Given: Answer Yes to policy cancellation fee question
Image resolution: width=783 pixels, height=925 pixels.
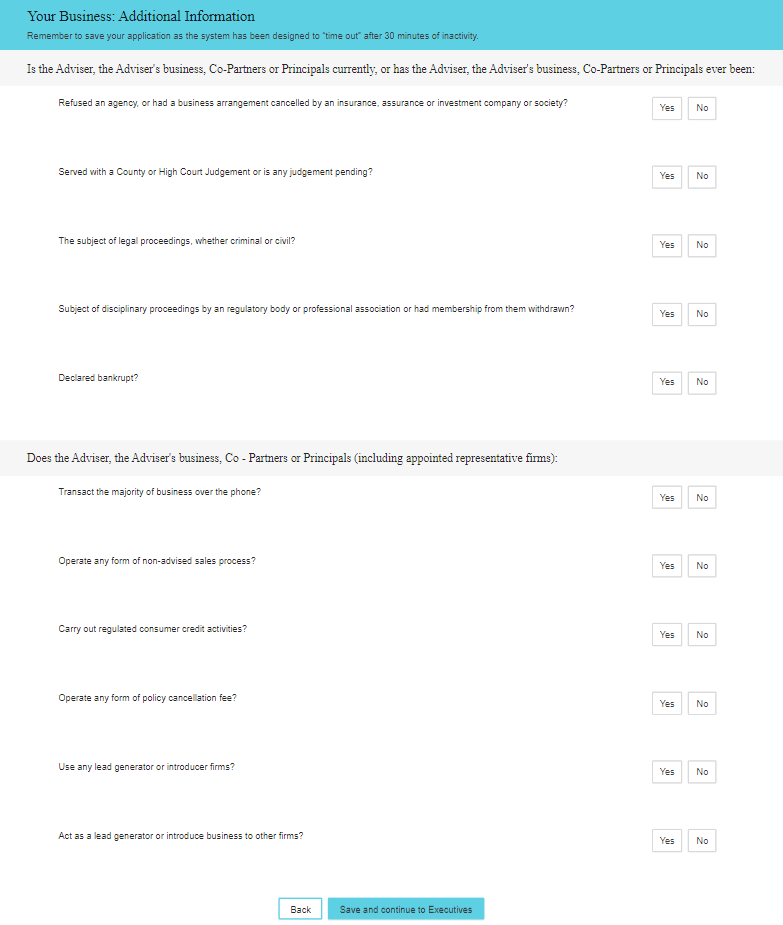Looking at the screenshot, I should click(x=667, y=703).
